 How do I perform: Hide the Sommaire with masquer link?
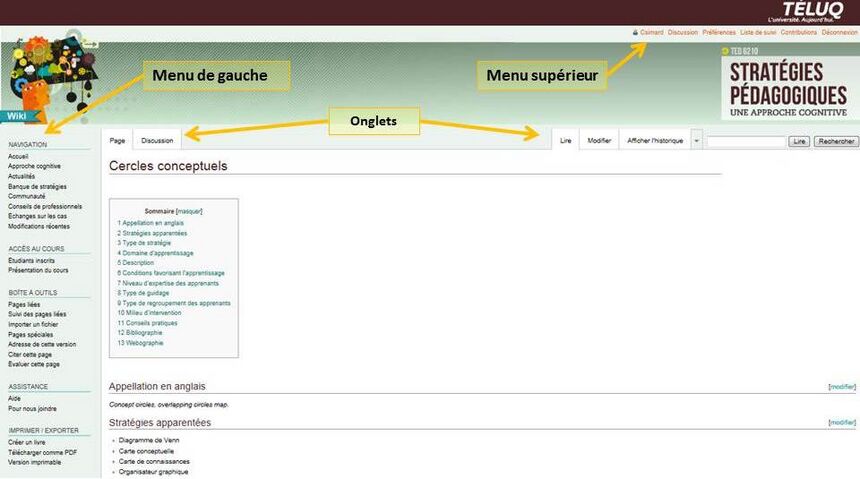tap(189, 212)
